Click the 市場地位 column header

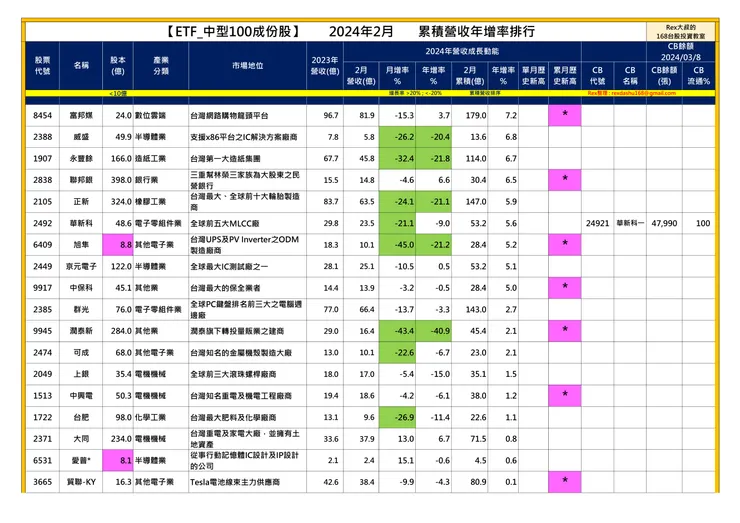tap(247, 66)
